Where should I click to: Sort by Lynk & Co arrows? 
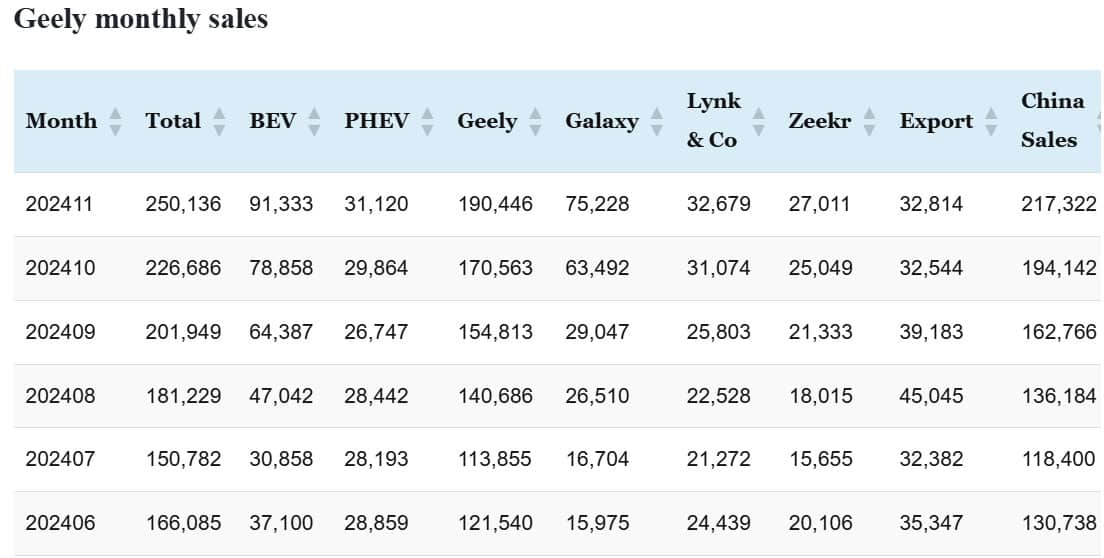(758, 122)
